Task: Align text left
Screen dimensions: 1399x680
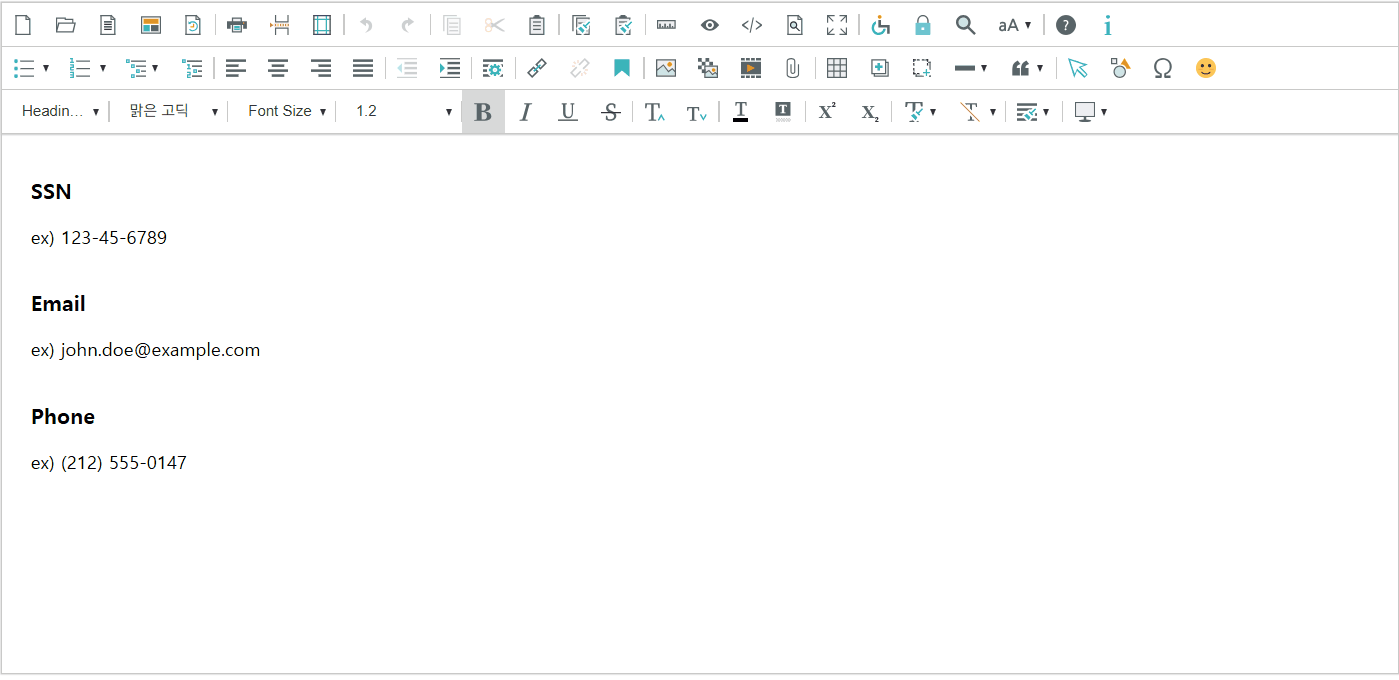Action: click(235, 68)
